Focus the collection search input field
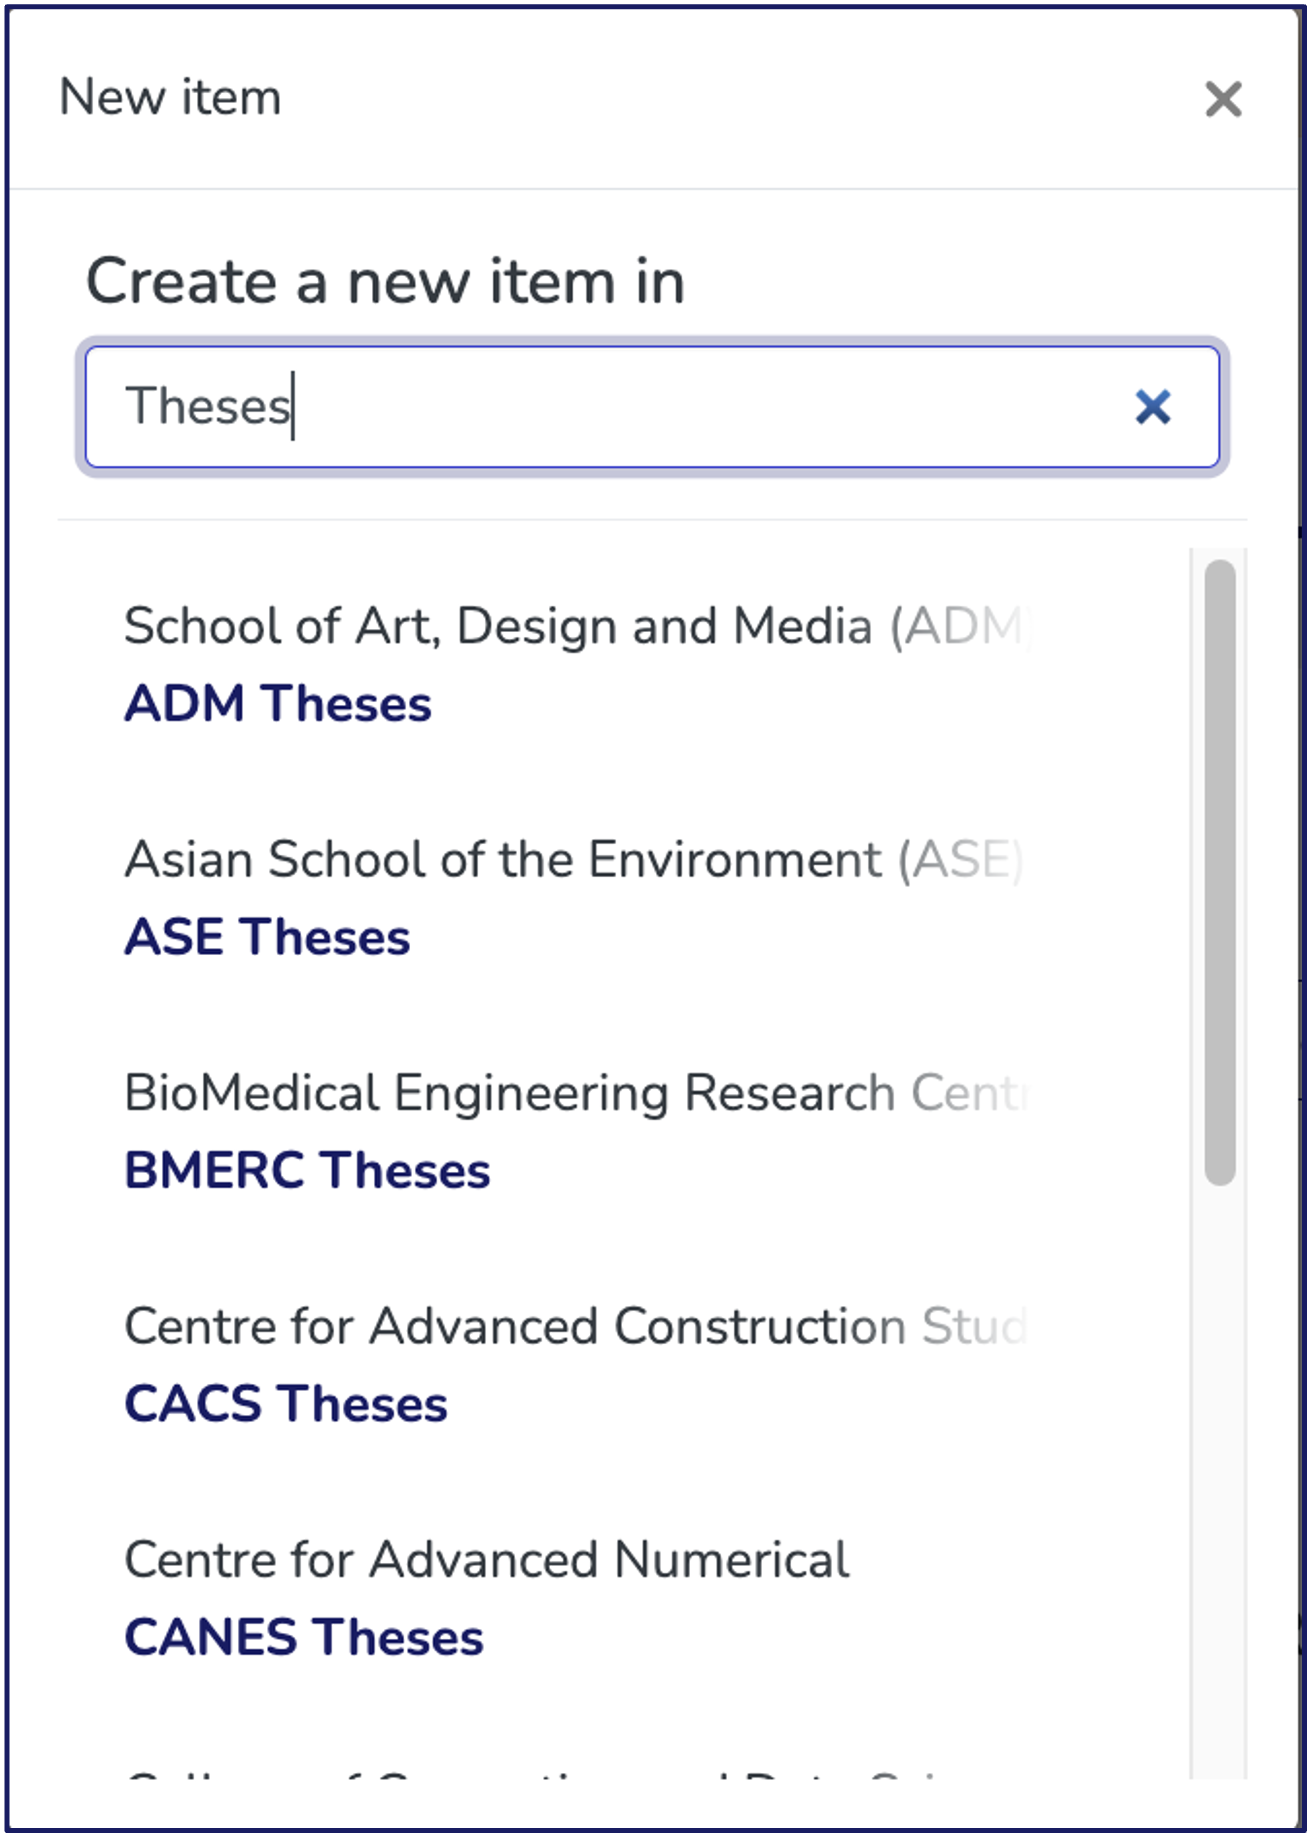Viewport: 1310px width, 1833px height. [650, 407]
